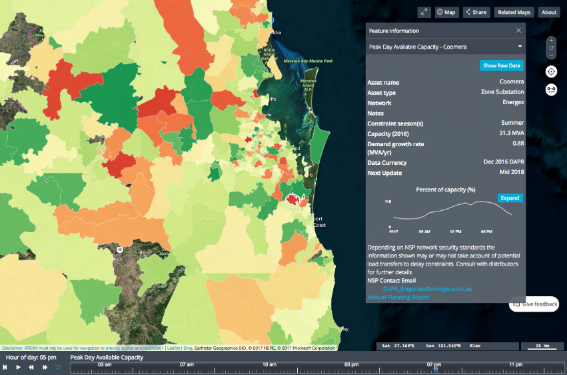Step backward with the rewind icon

coord(31,367)
